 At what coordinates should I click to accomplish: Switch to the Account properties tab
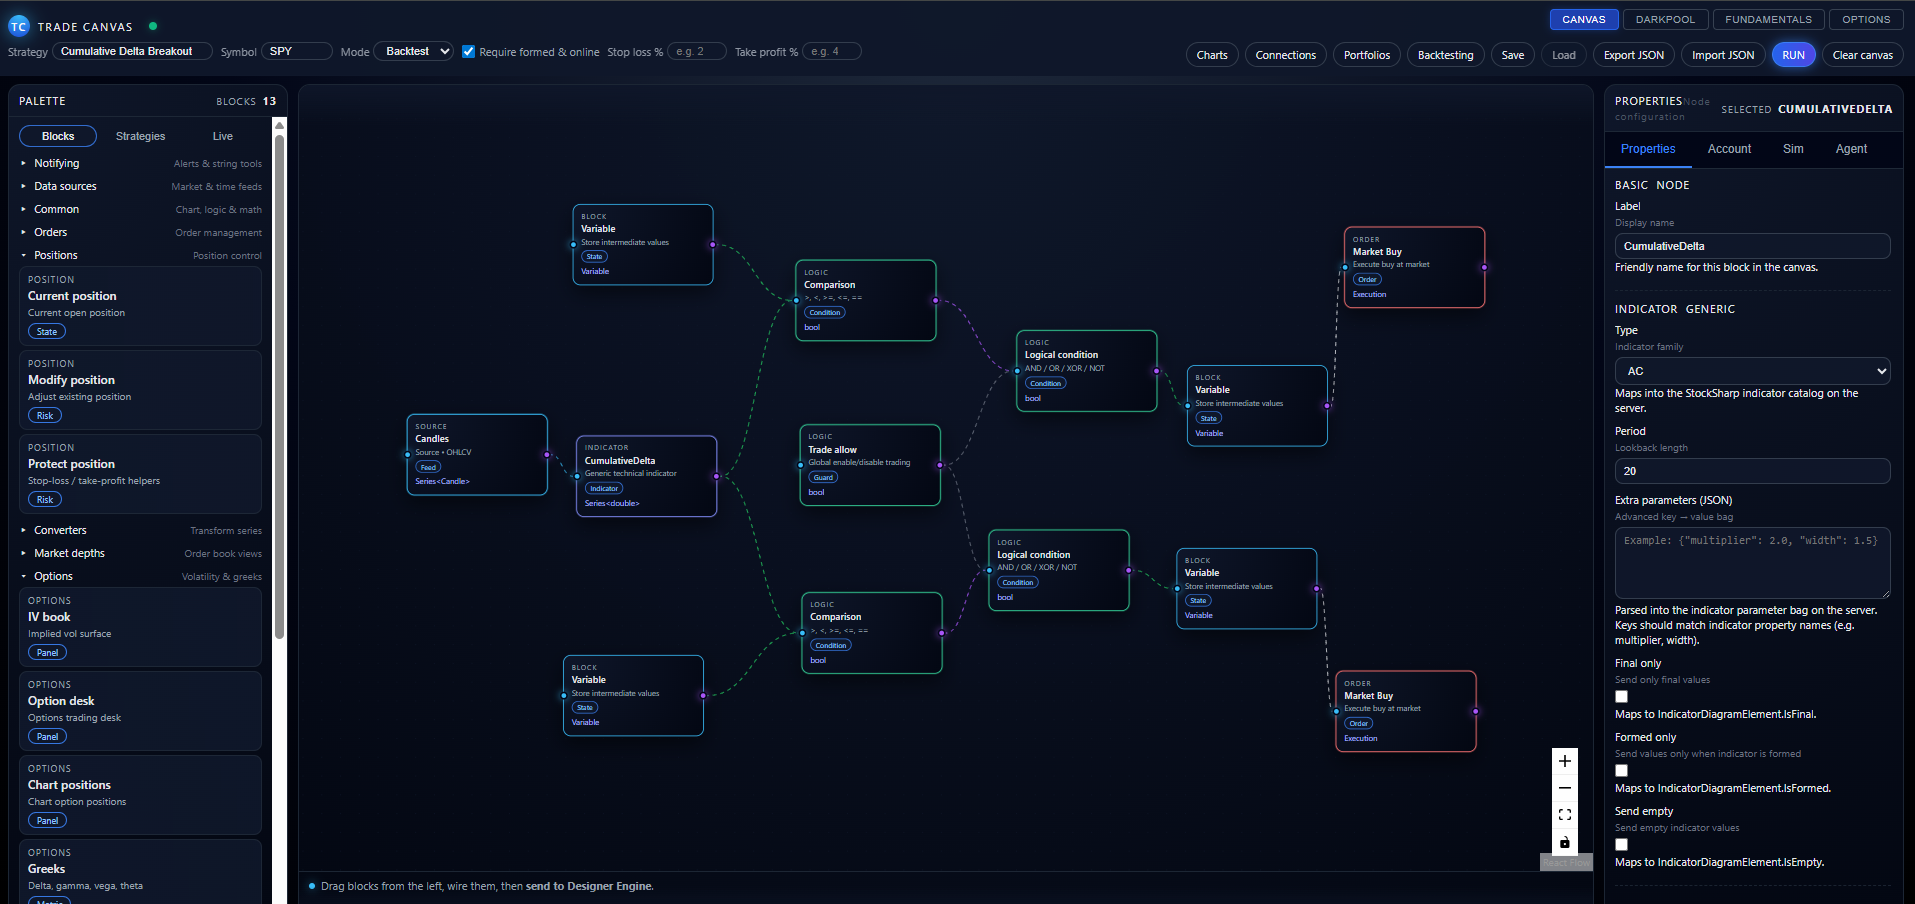1729,149
